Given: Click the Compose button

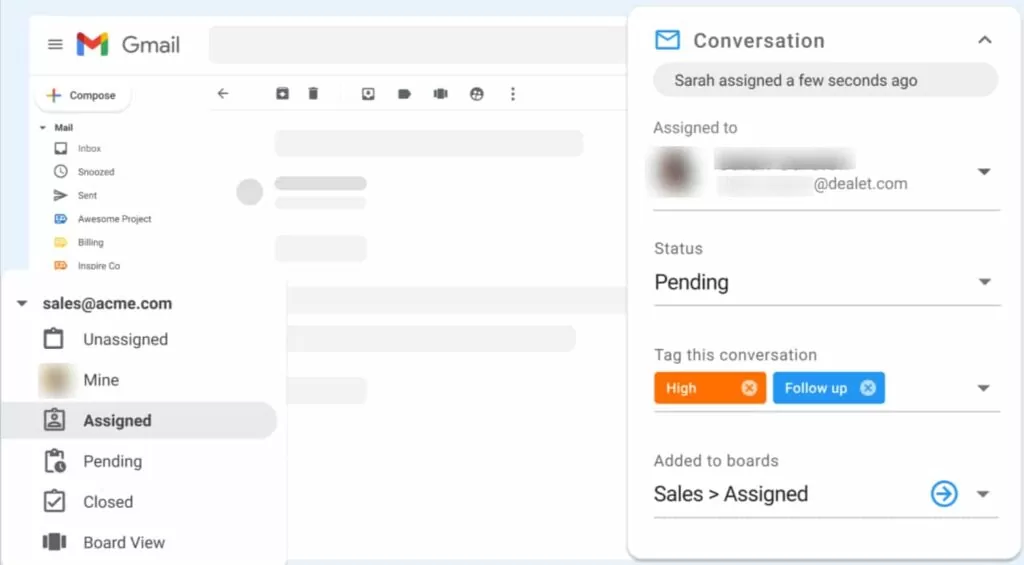Looking at the screenshot, I should [82, 95].
